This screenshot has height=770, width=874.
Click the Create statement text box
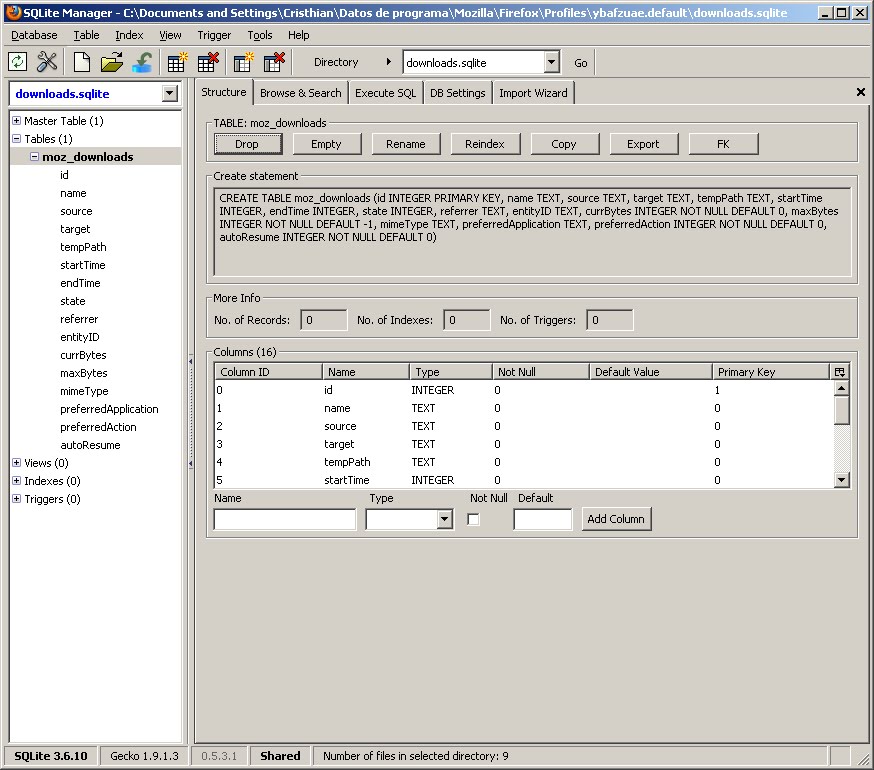tap(532, 232)
